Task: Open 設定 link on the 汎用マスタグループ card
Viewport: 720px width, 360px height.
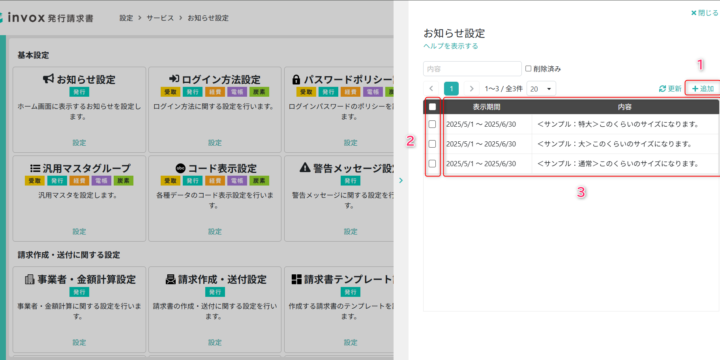Action: pos(79,231)
